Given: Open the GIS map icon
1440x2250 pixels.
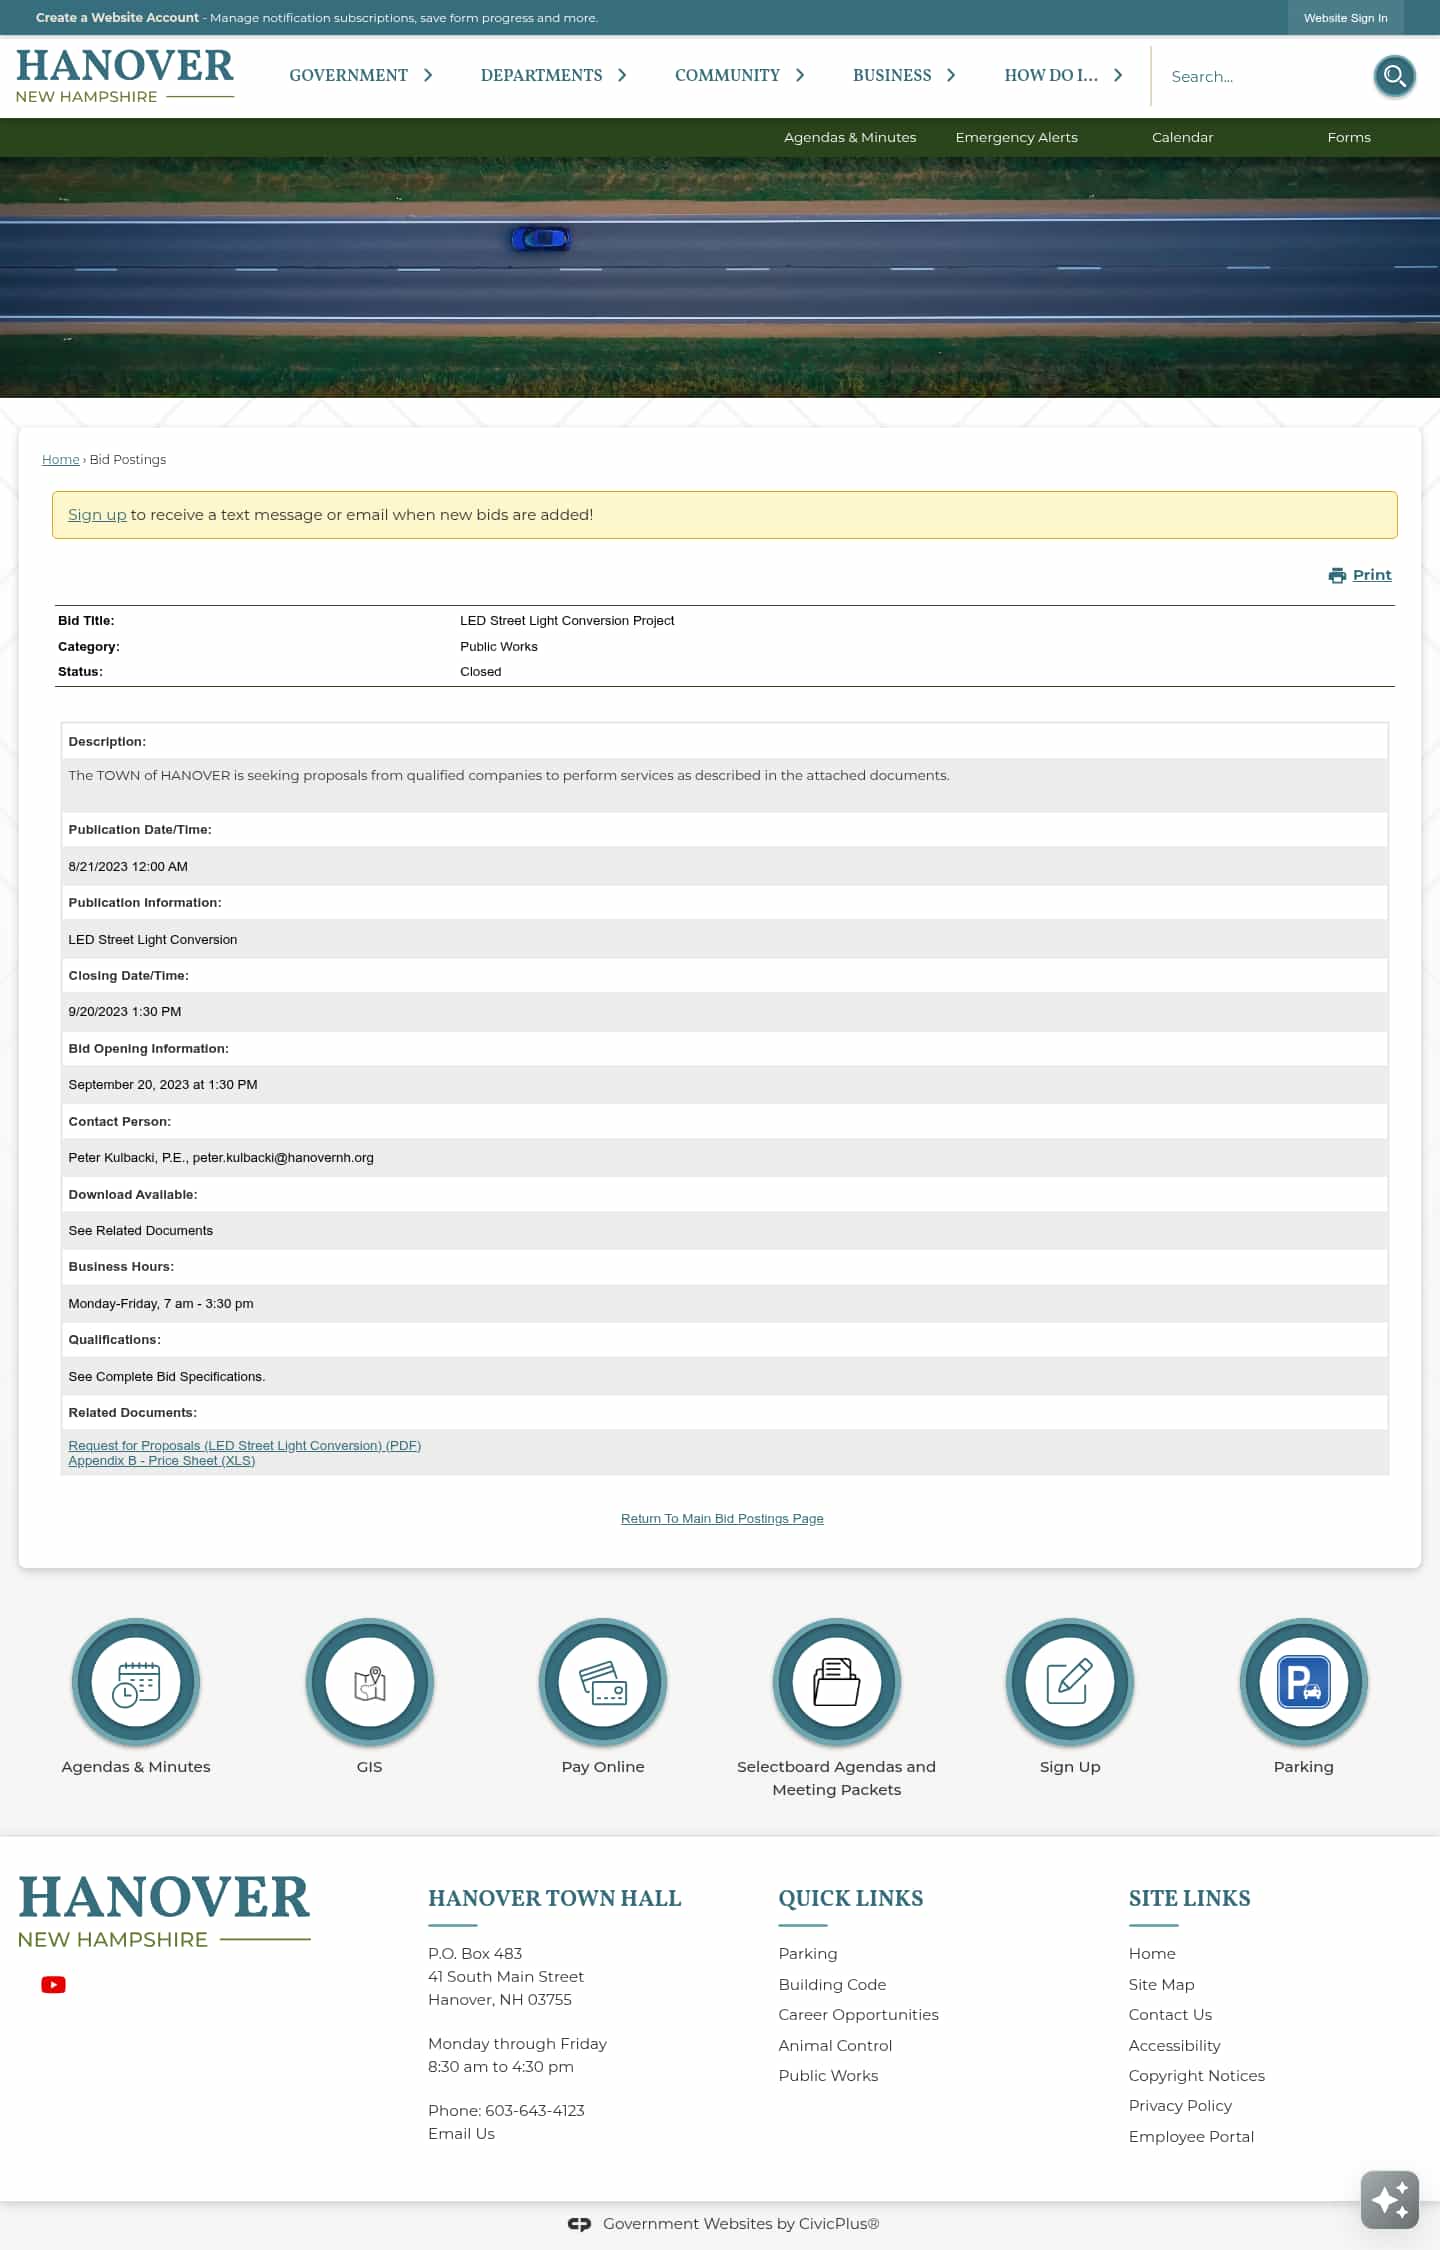Looking at the screenshot, I should (369, 1682).
